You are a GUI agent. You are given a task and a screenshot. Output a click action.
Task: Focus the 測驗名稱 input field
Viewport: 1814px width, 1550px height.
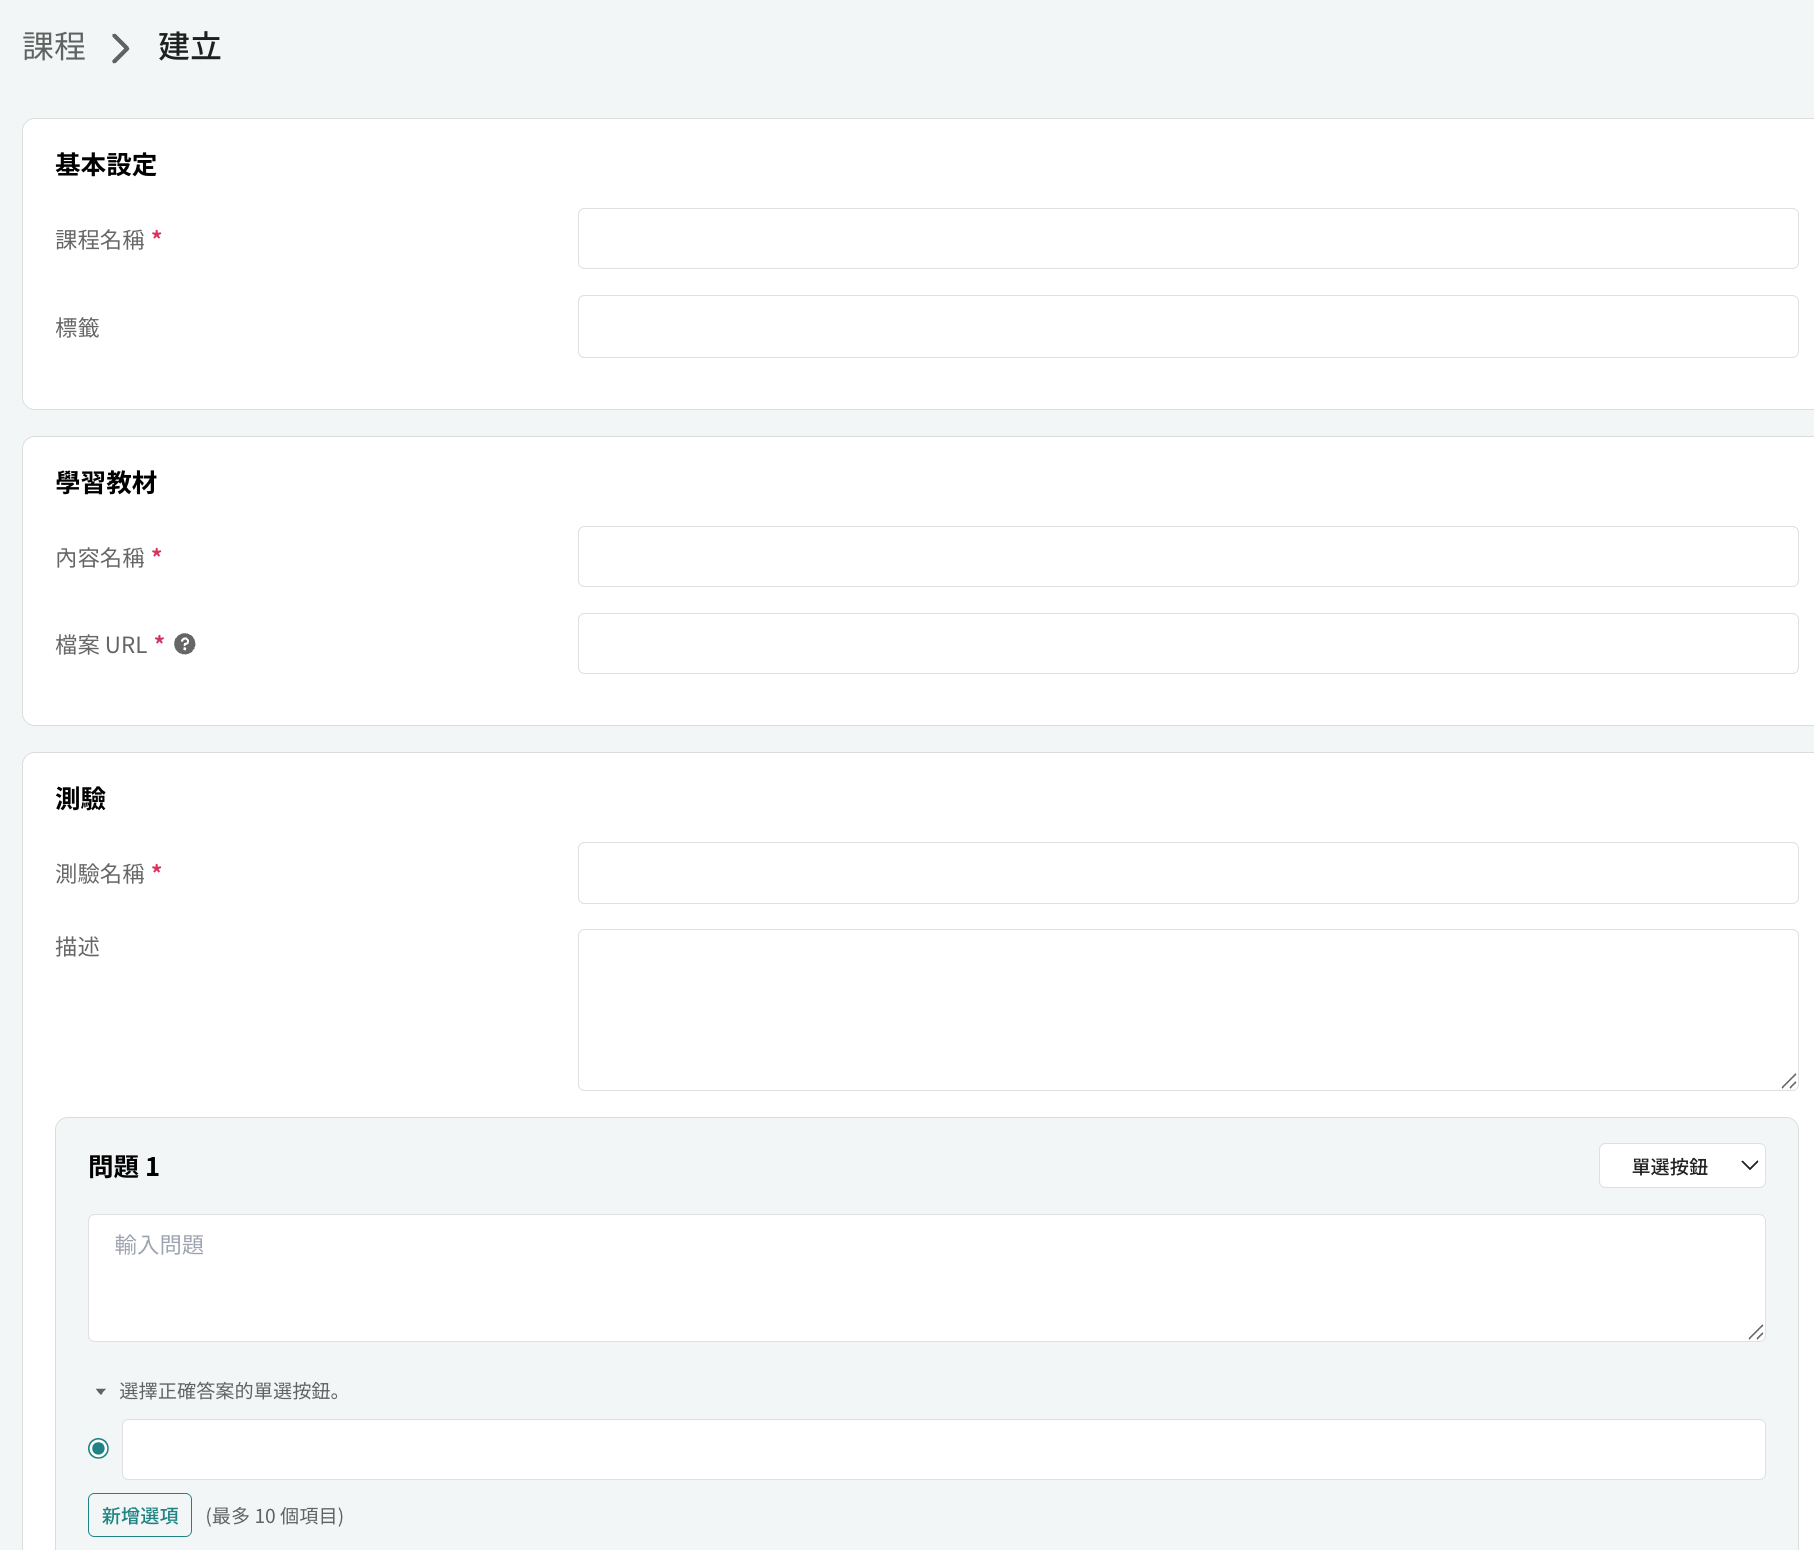coord(1188,873)
